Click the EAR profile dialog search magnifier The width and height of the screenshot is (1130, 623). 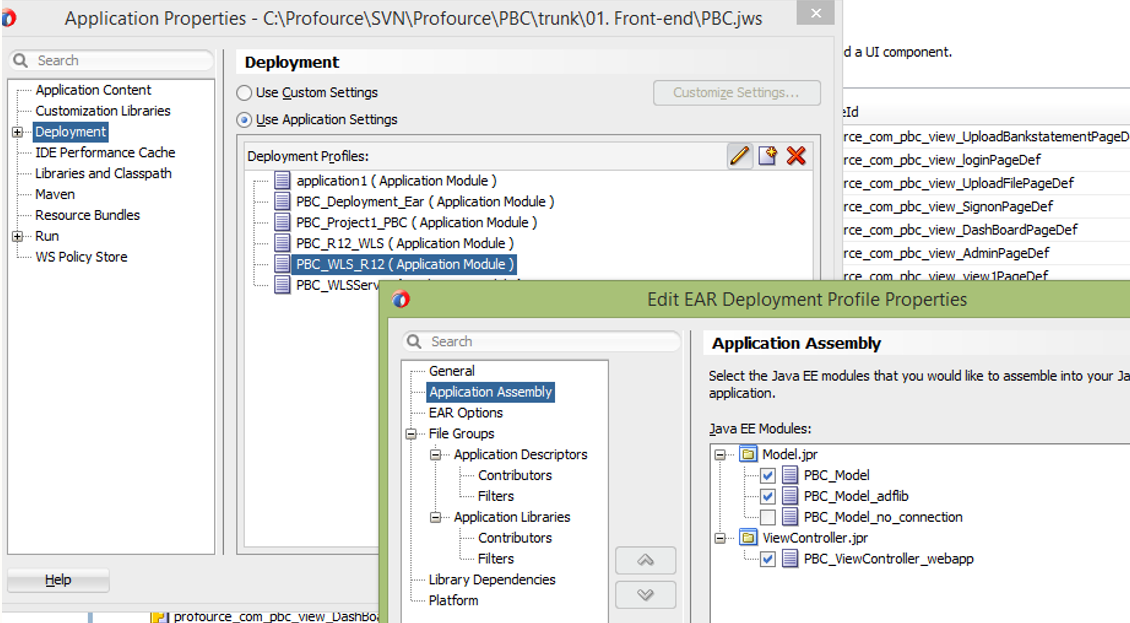[x=414, y=342]
